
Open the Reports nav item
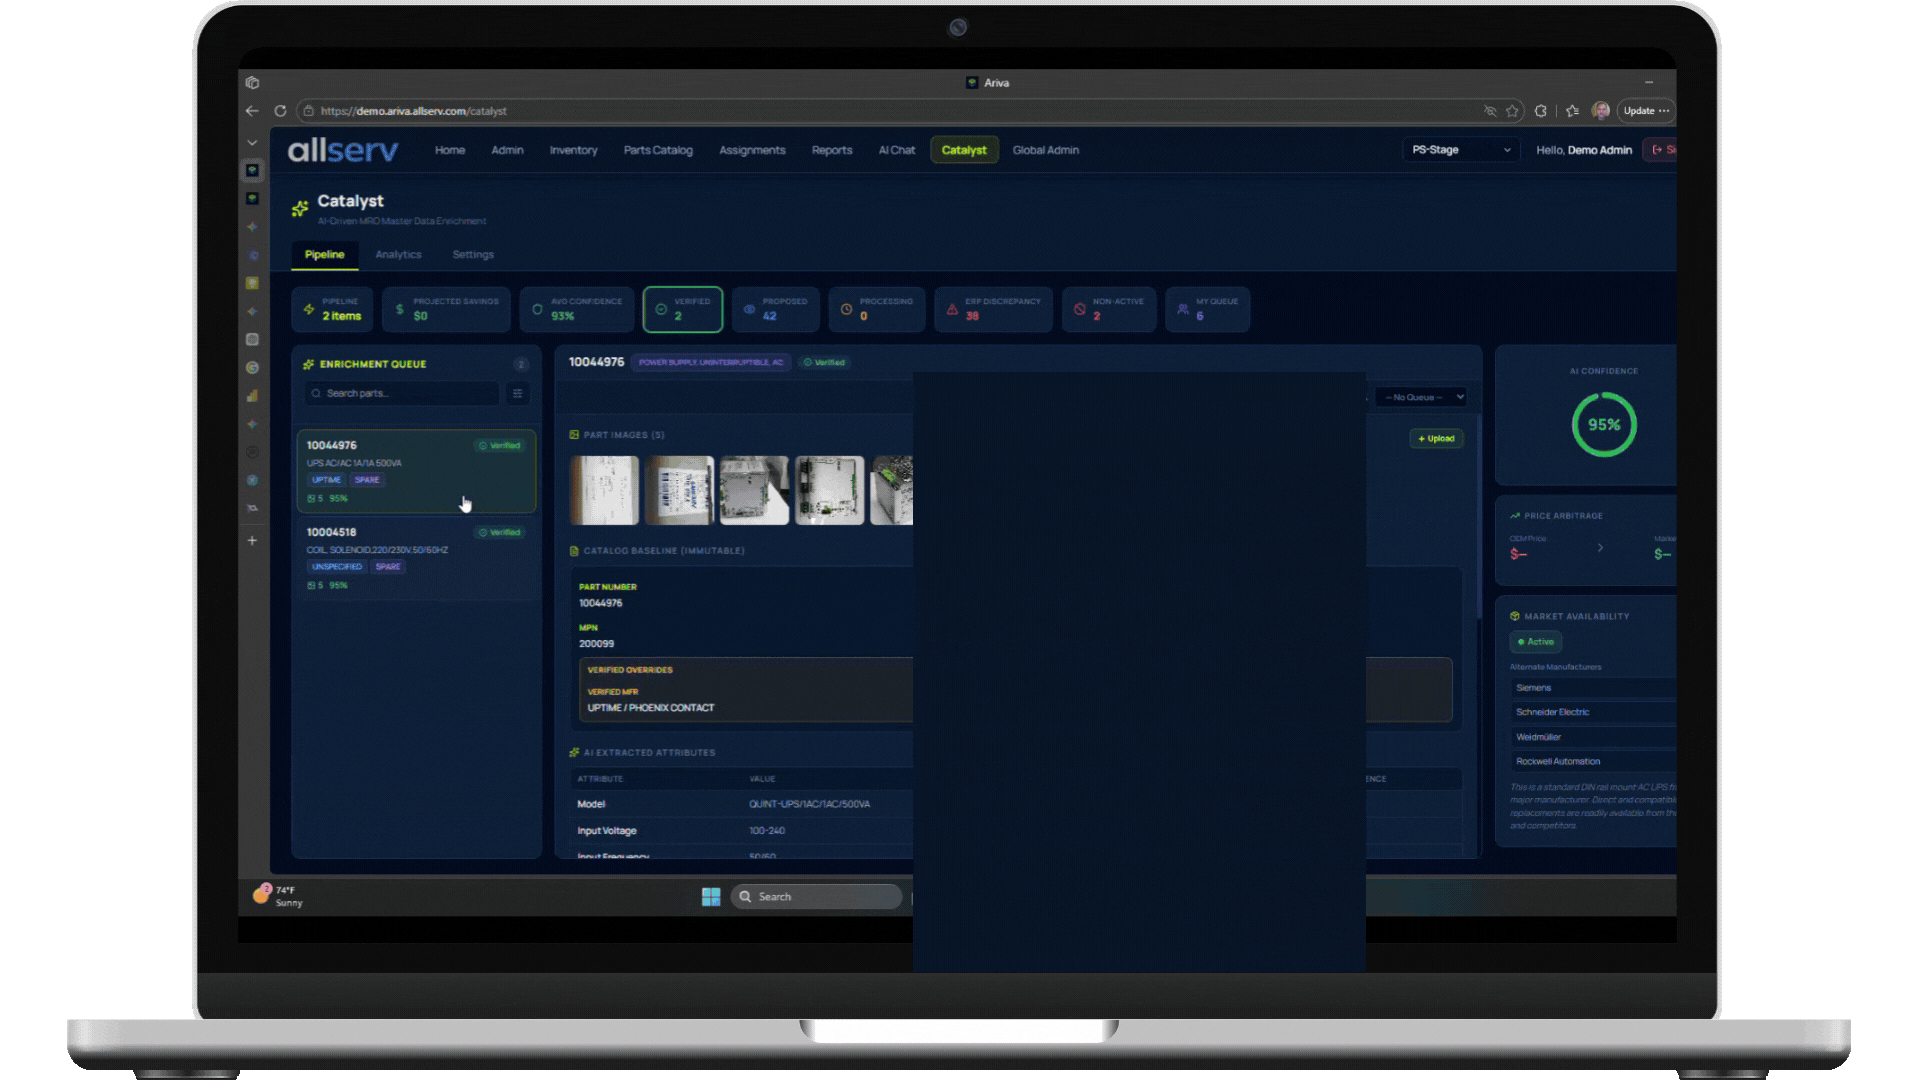(x=832, y=150)
